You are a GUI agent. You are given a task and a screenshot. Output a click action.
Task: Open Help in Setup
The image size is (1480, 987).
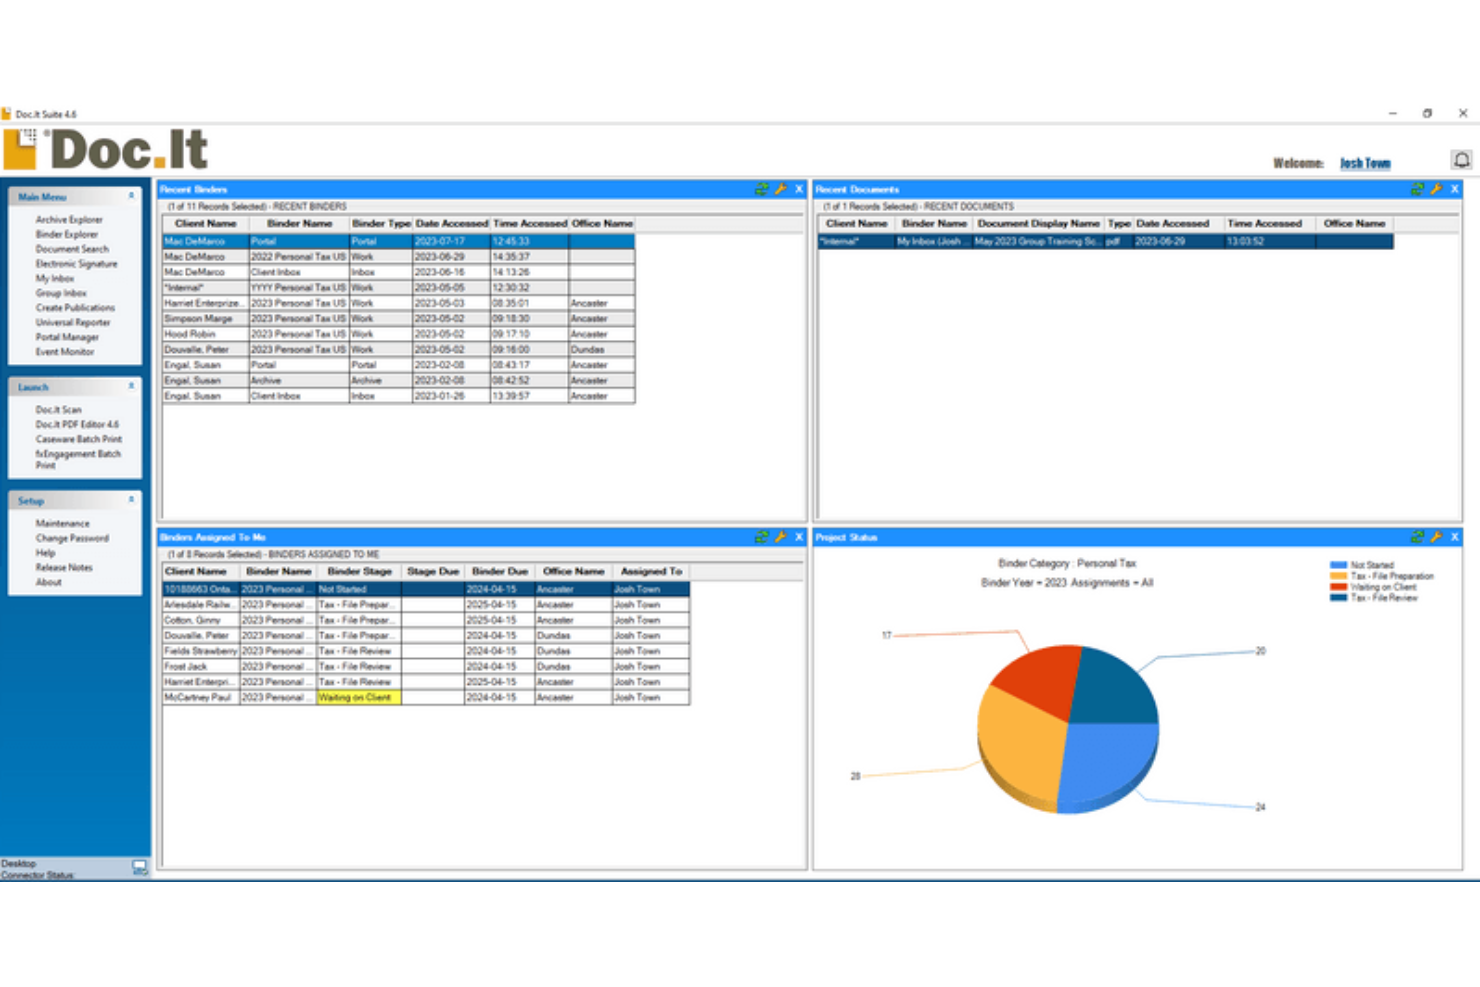[x=46, y=553]
